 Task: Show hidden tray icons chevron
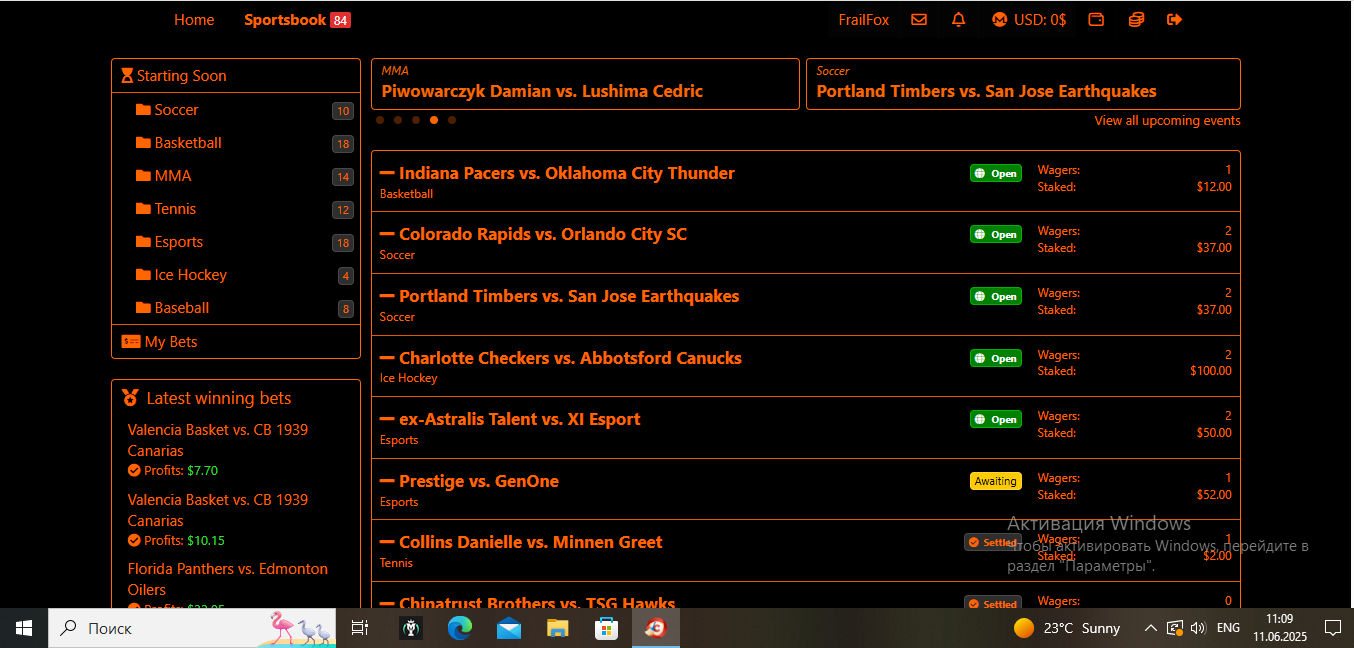click(1151, 628)
